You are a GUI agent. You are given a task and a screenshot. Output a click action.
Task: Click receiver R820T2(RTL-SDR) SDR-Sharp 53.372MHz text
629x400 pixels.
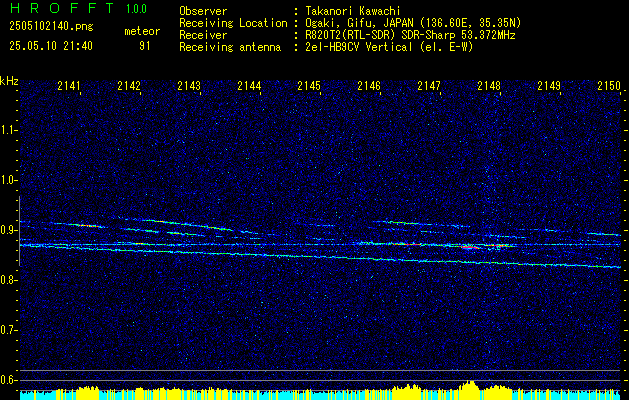[x=410, y=35]
